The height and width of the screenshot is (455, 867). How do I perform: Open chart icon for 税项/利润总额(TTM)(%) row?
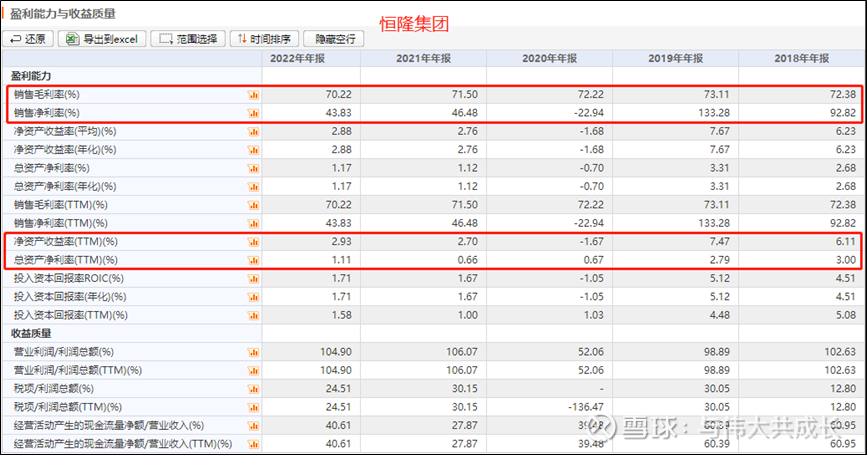253,407
